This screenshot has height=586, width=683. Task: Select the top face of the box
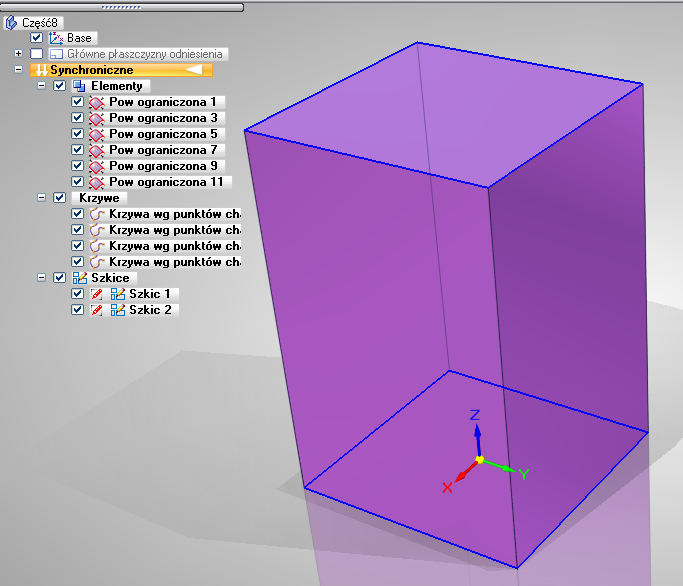coord(444,115)
